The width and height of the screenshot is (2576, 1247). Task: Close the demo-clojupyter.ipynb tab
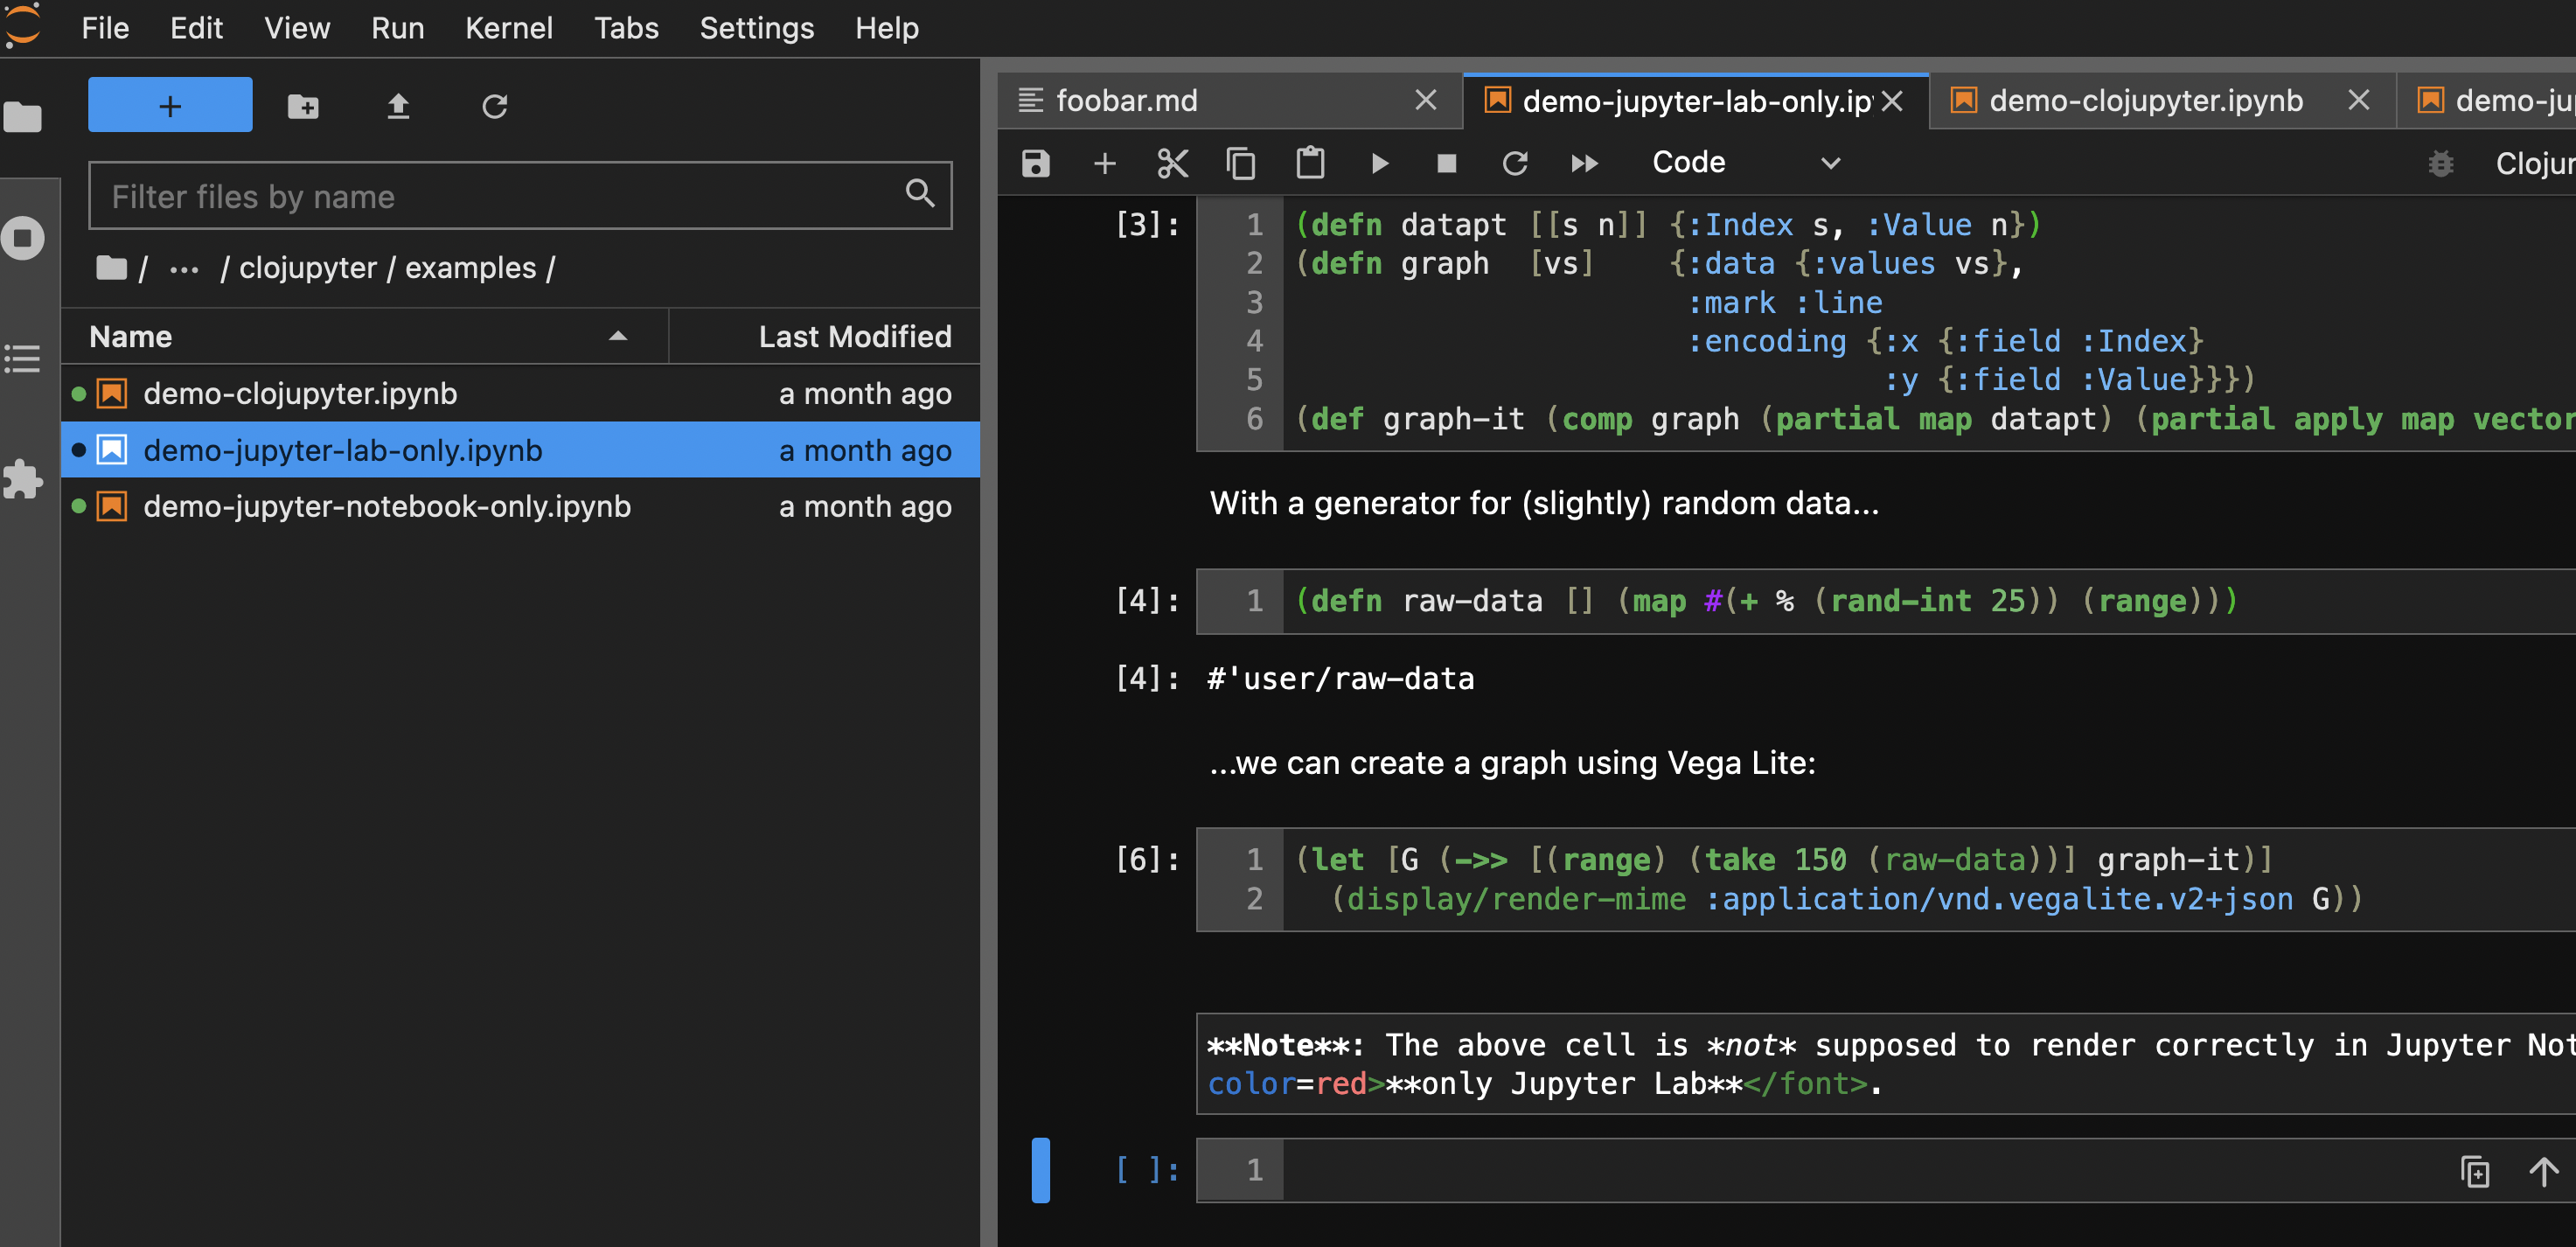tap(2359, 100)
